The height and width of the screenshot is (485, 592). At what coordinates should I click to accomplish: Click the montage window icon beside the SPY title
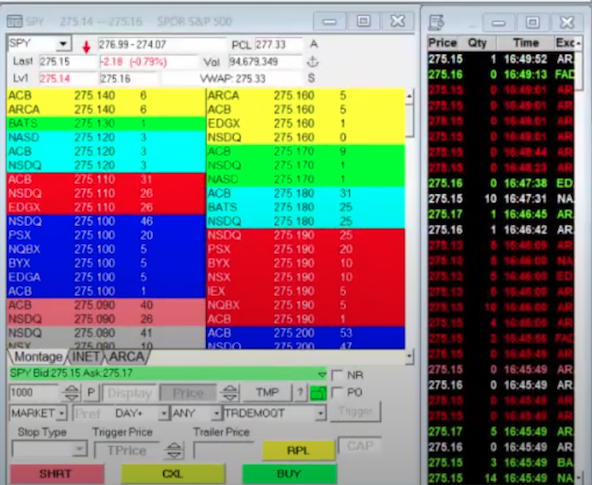[15, 22]
